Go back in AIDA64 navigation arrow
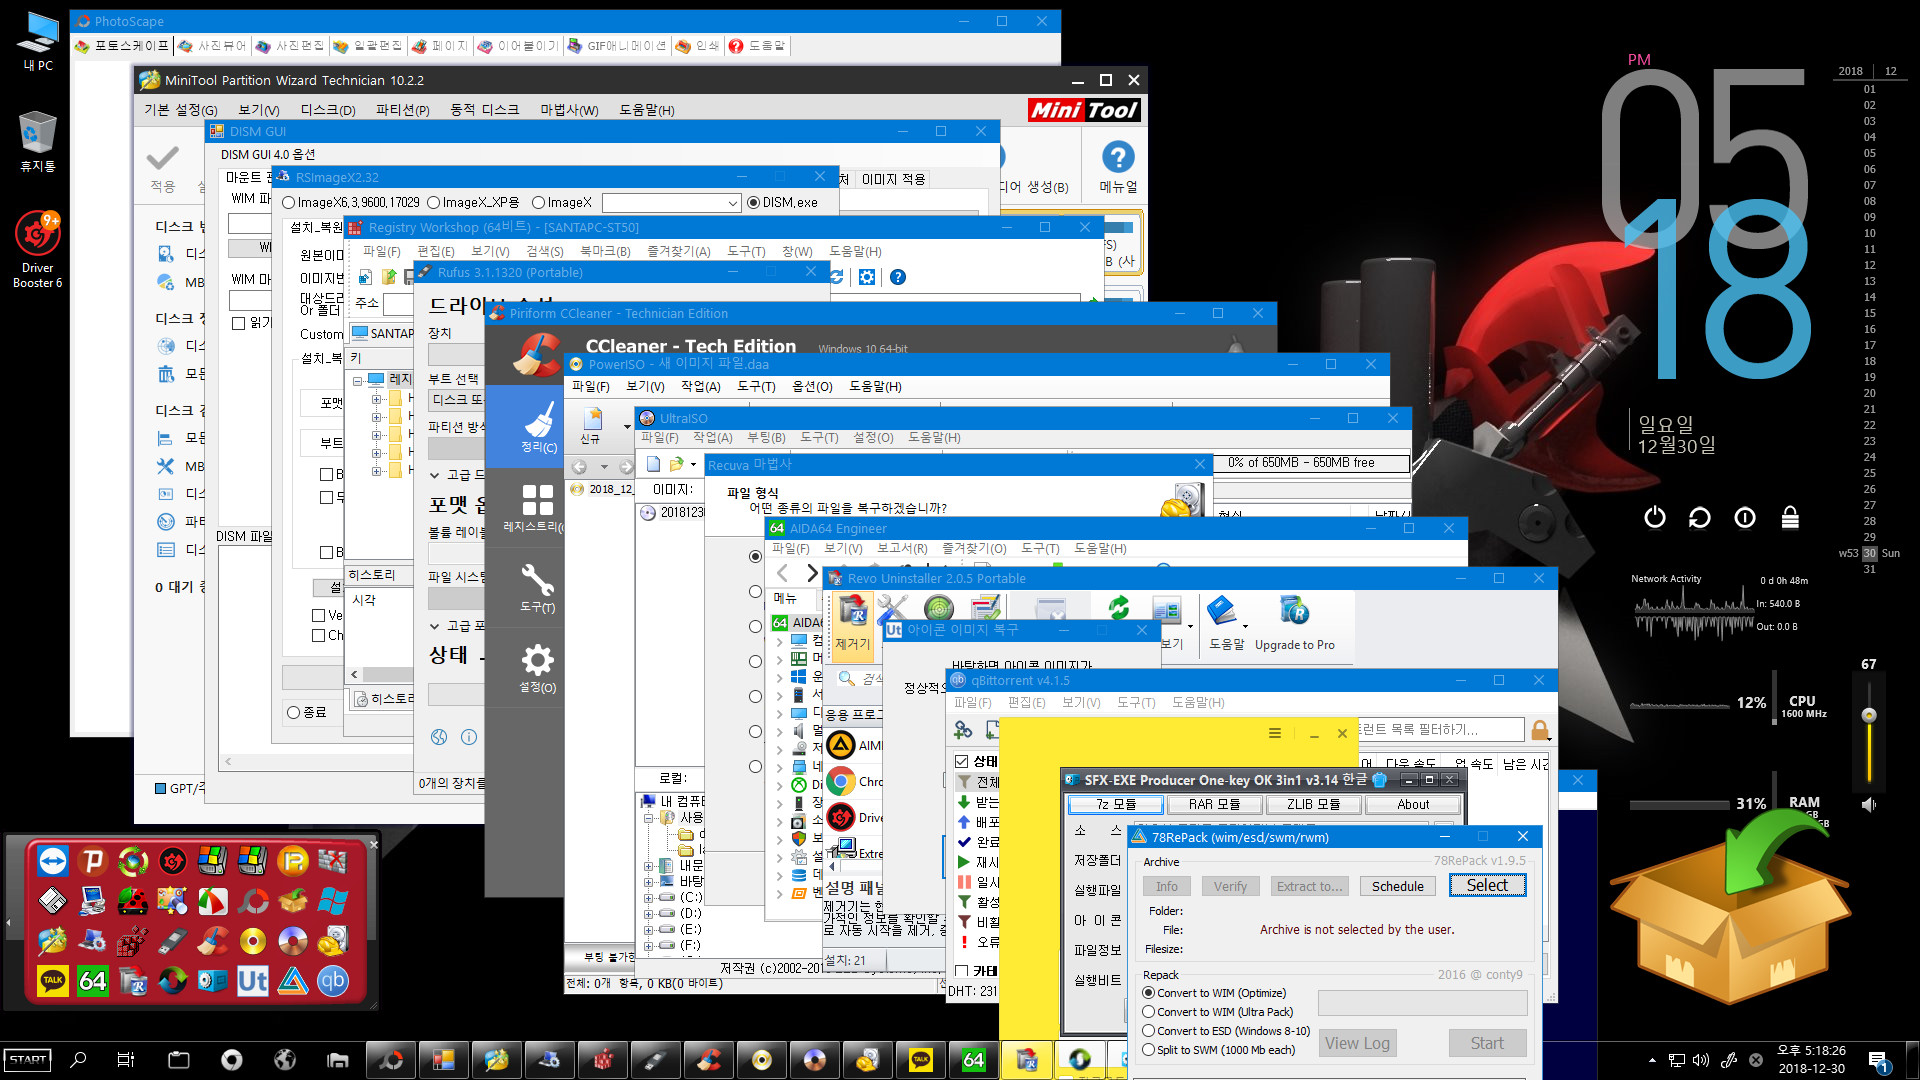Image resolution: width=1920 pixels, height=1080 pixels. (x=783, y=573)
